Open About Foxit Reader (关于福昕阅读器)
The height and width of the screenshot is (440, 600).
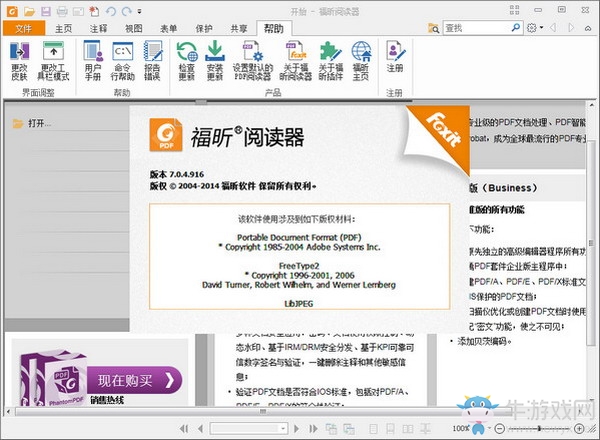[x=295, y=60]
